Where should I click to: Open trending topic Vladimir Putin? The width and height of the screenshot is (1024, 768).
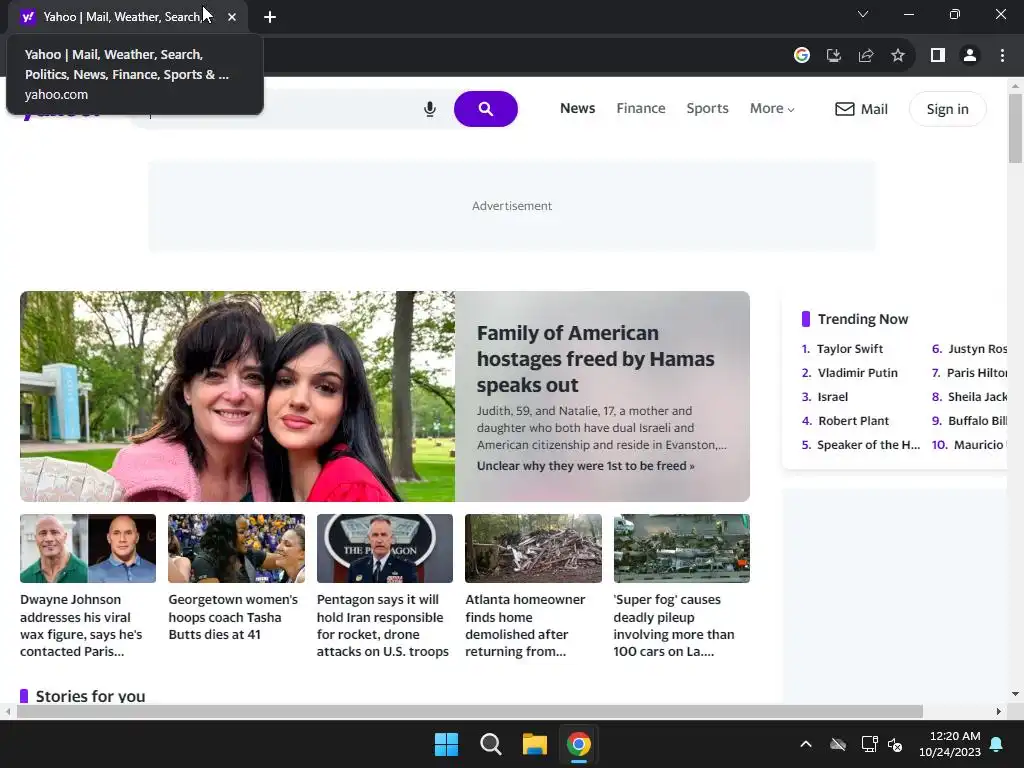click(857, 373)
